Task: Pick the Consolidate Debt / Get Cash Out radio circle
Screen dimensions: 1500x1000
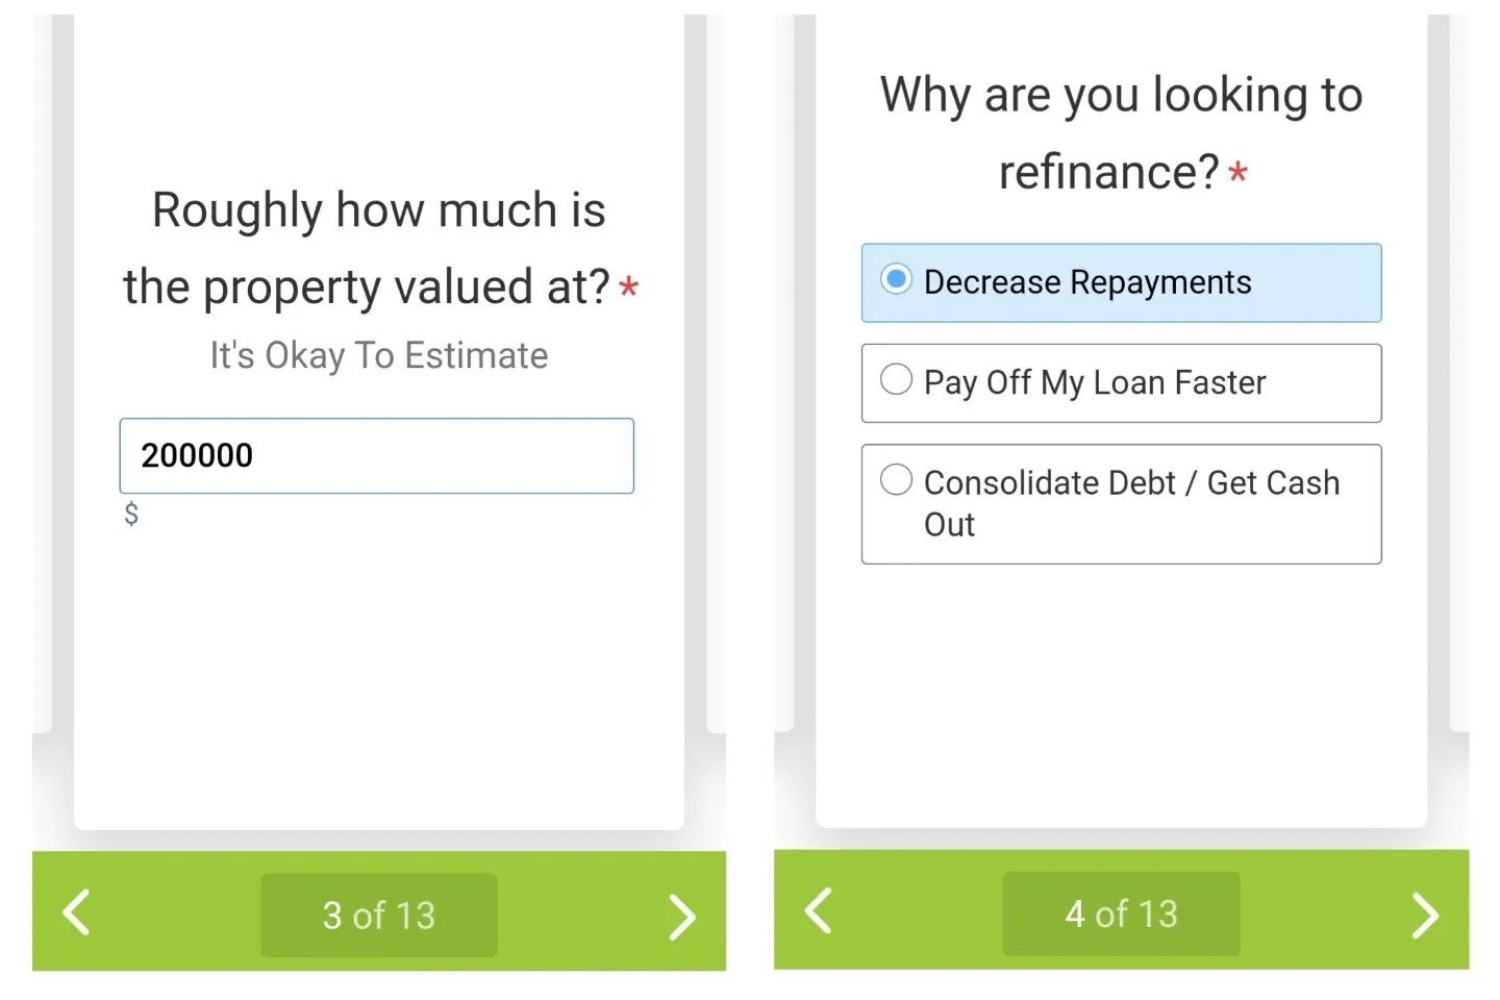Action: [896, 480]
